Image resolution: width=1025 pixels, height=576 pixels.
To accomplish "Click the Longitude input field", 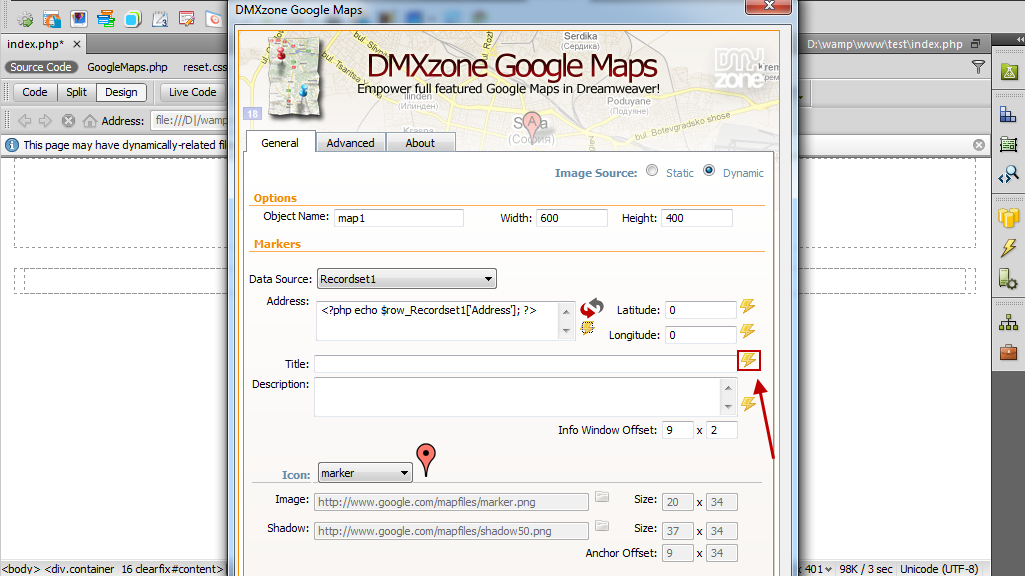I will (x=701, y=335).
